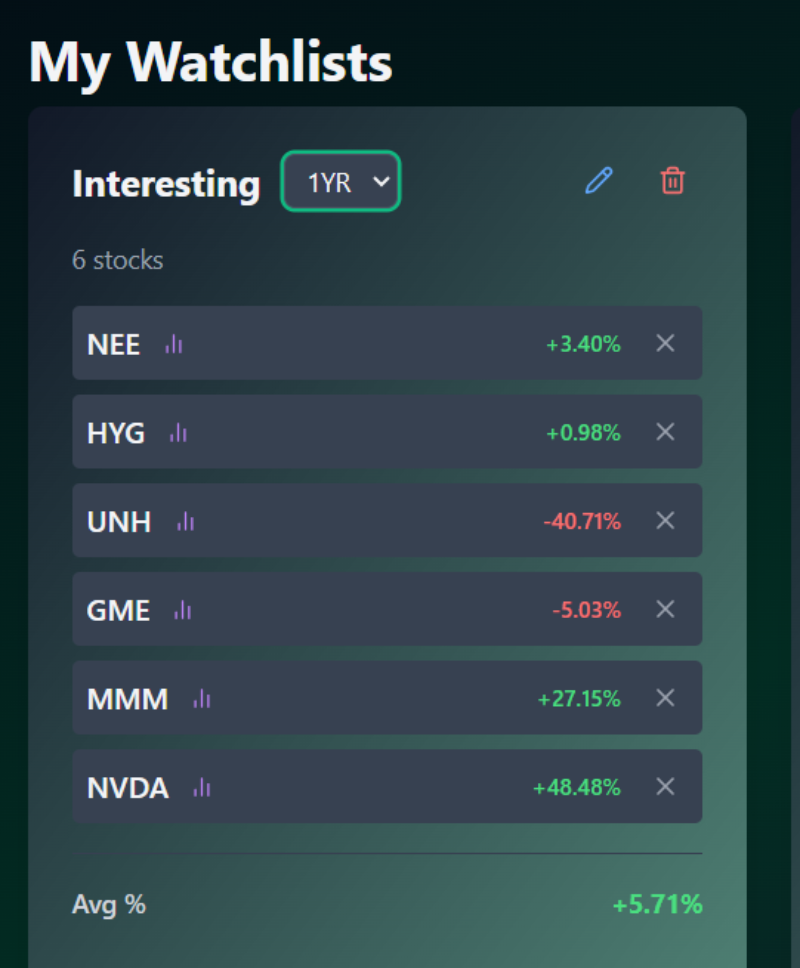
Task: Click the Interesting watchlist title
Action: (x=166, y=184)
